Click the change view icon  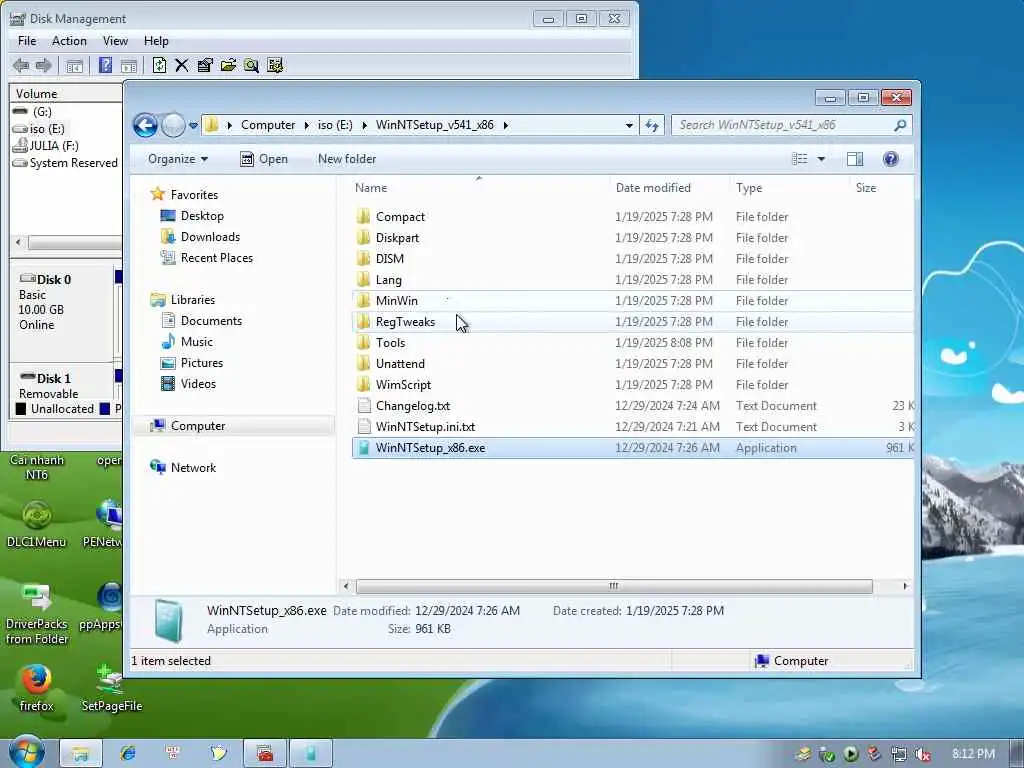(800, 159)
